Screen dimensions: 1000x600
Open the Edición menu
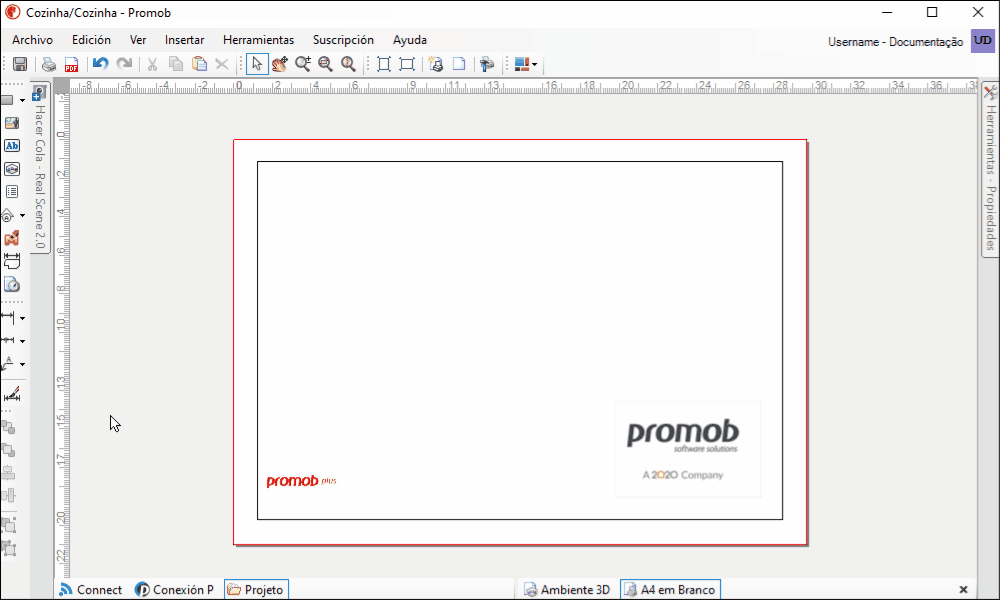tap(91, 40)
